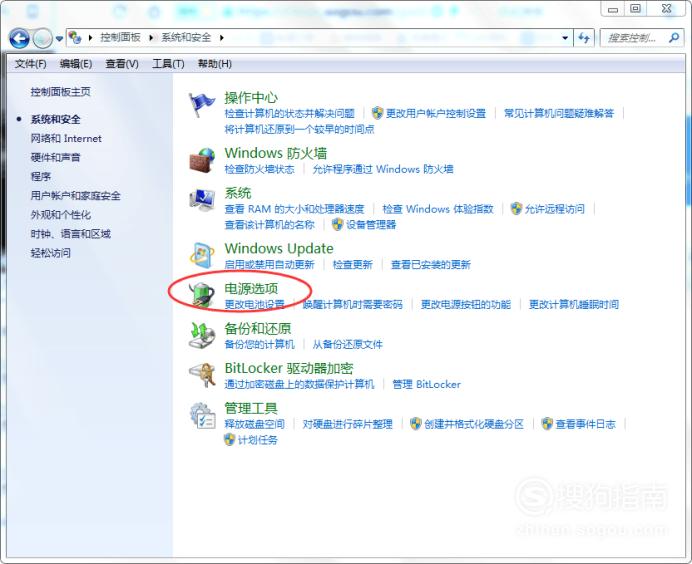692x564 pixels.
Task: Expand the address bar history dropdown arrow
Action: click(x=565, y=38)
